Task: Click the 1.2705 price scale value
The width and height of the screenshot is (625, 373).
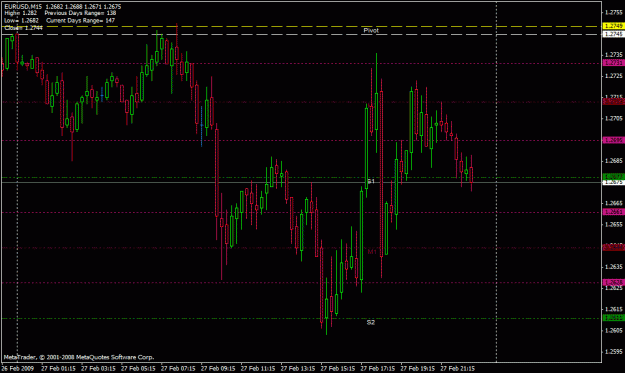Action: pyautogui.click(x=614, y=118)
